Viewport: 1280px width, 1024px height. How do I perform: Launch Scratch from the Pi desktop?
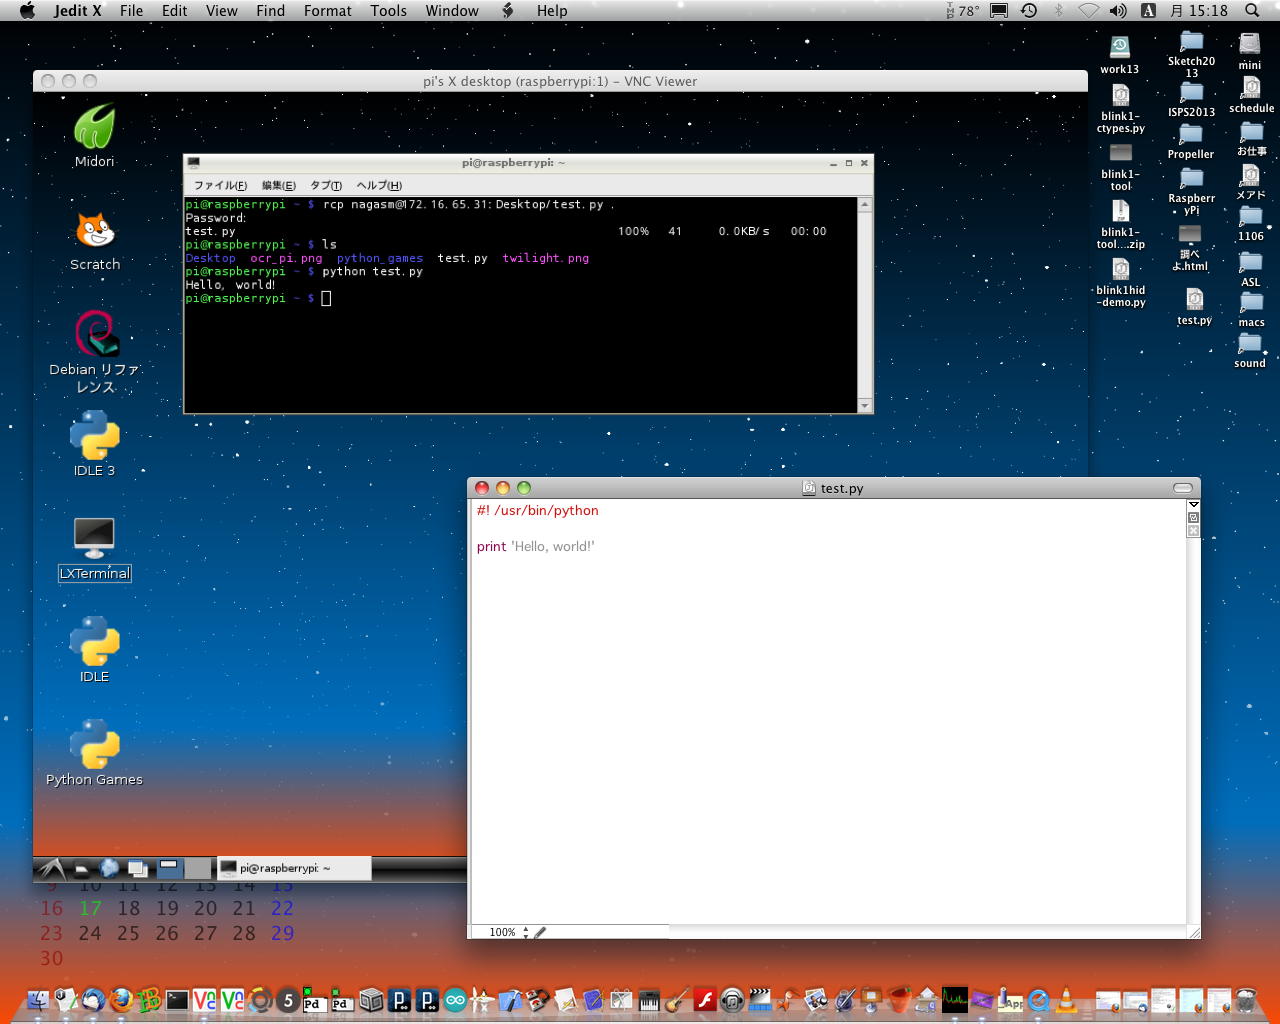(x=95, y=232)
